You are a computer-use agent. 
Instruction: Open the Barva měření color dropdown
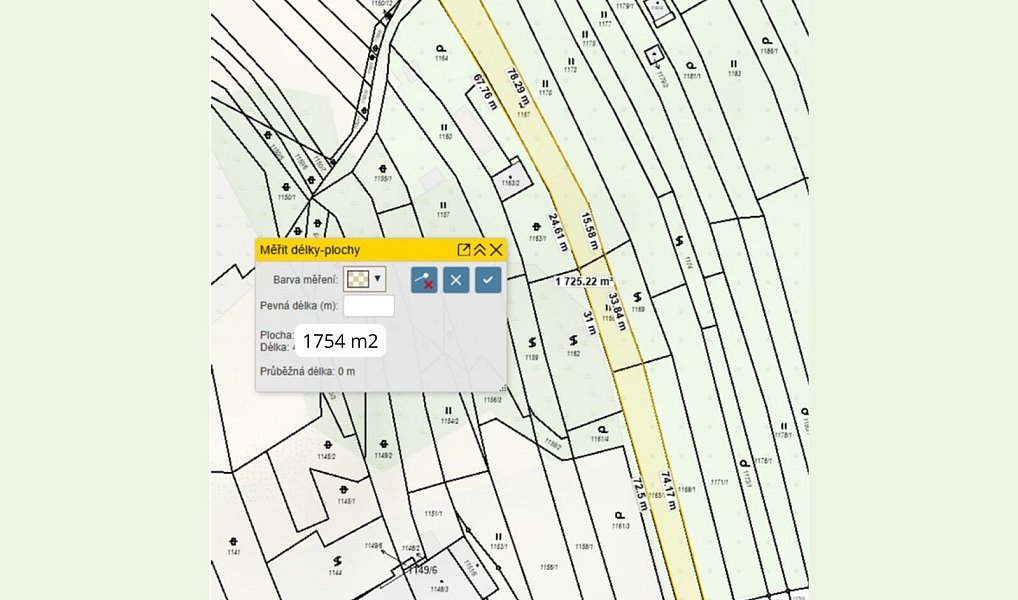coord(364,279)
